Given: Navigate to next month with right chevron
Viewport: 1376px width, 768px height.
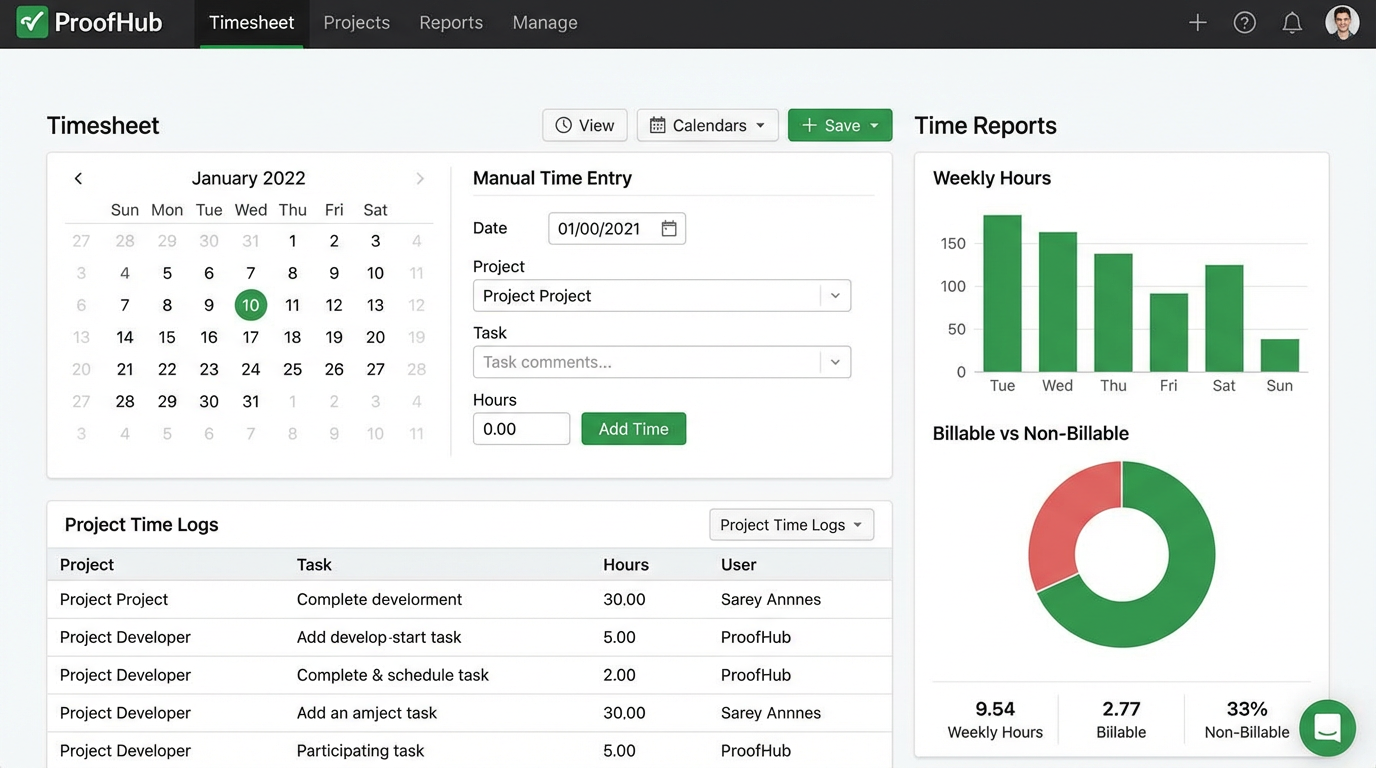Looking at the screenshot, I should click(420, 178).
